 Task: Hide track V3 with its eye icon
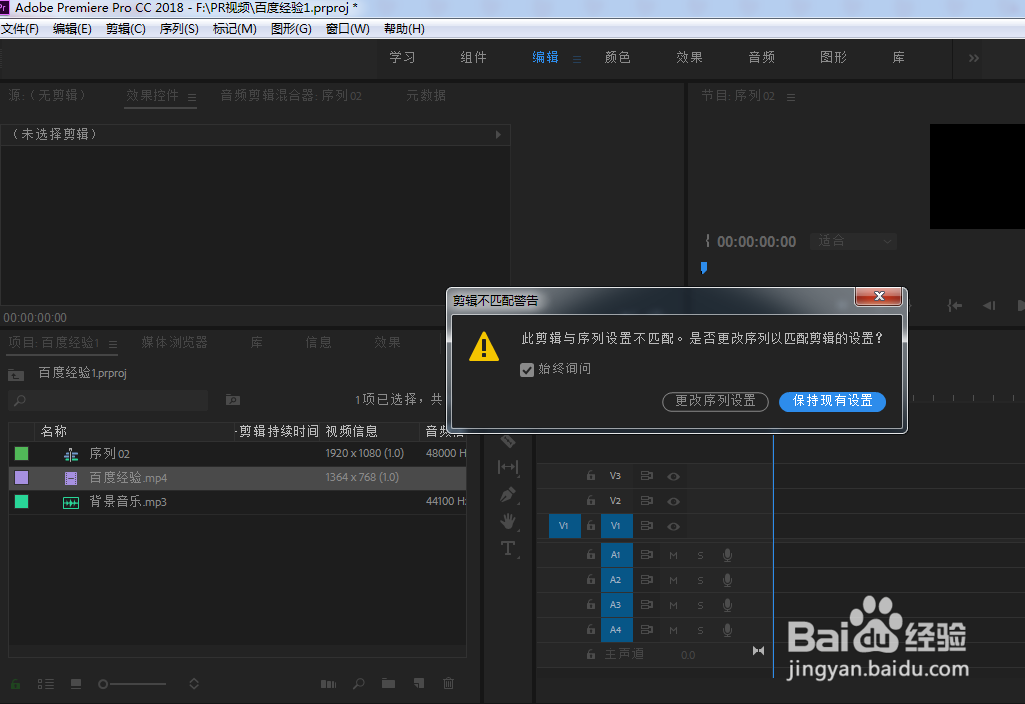pos(673,477)
